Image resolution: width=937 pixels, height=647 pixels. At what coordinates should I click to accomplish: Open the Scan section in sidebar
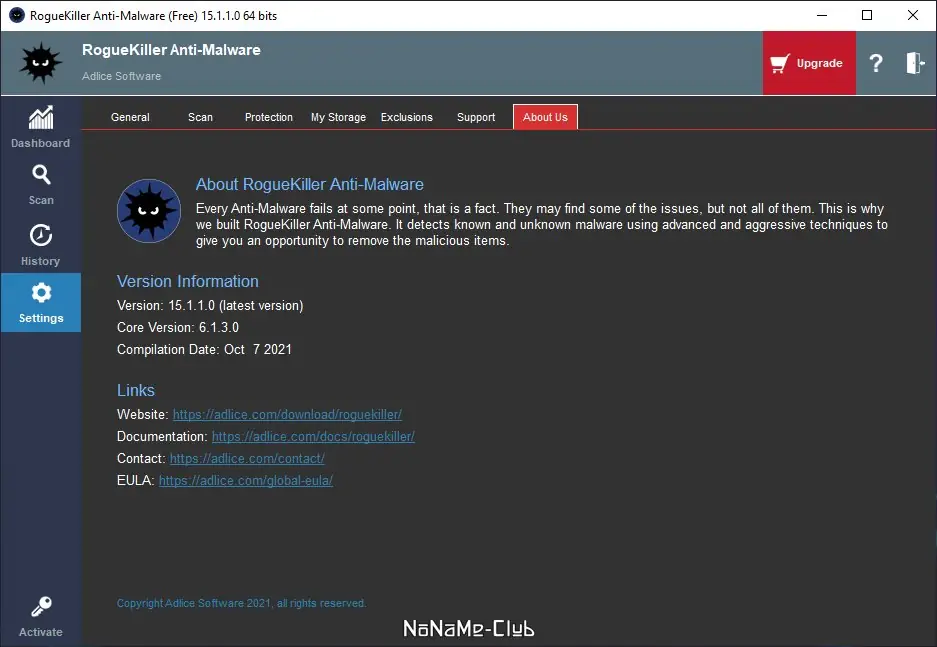[41, 185]
